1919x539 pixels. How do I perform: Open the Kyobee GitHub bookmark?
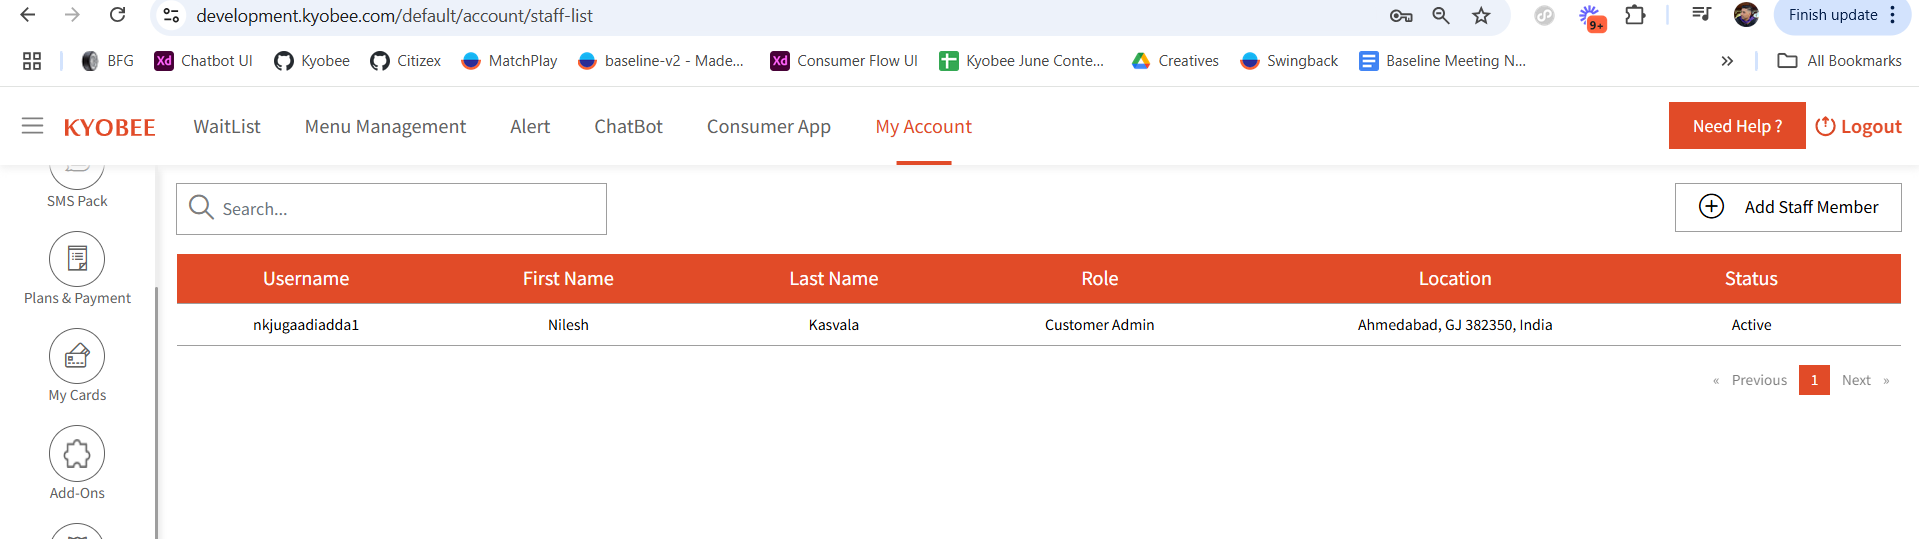[x=312, y=61]
